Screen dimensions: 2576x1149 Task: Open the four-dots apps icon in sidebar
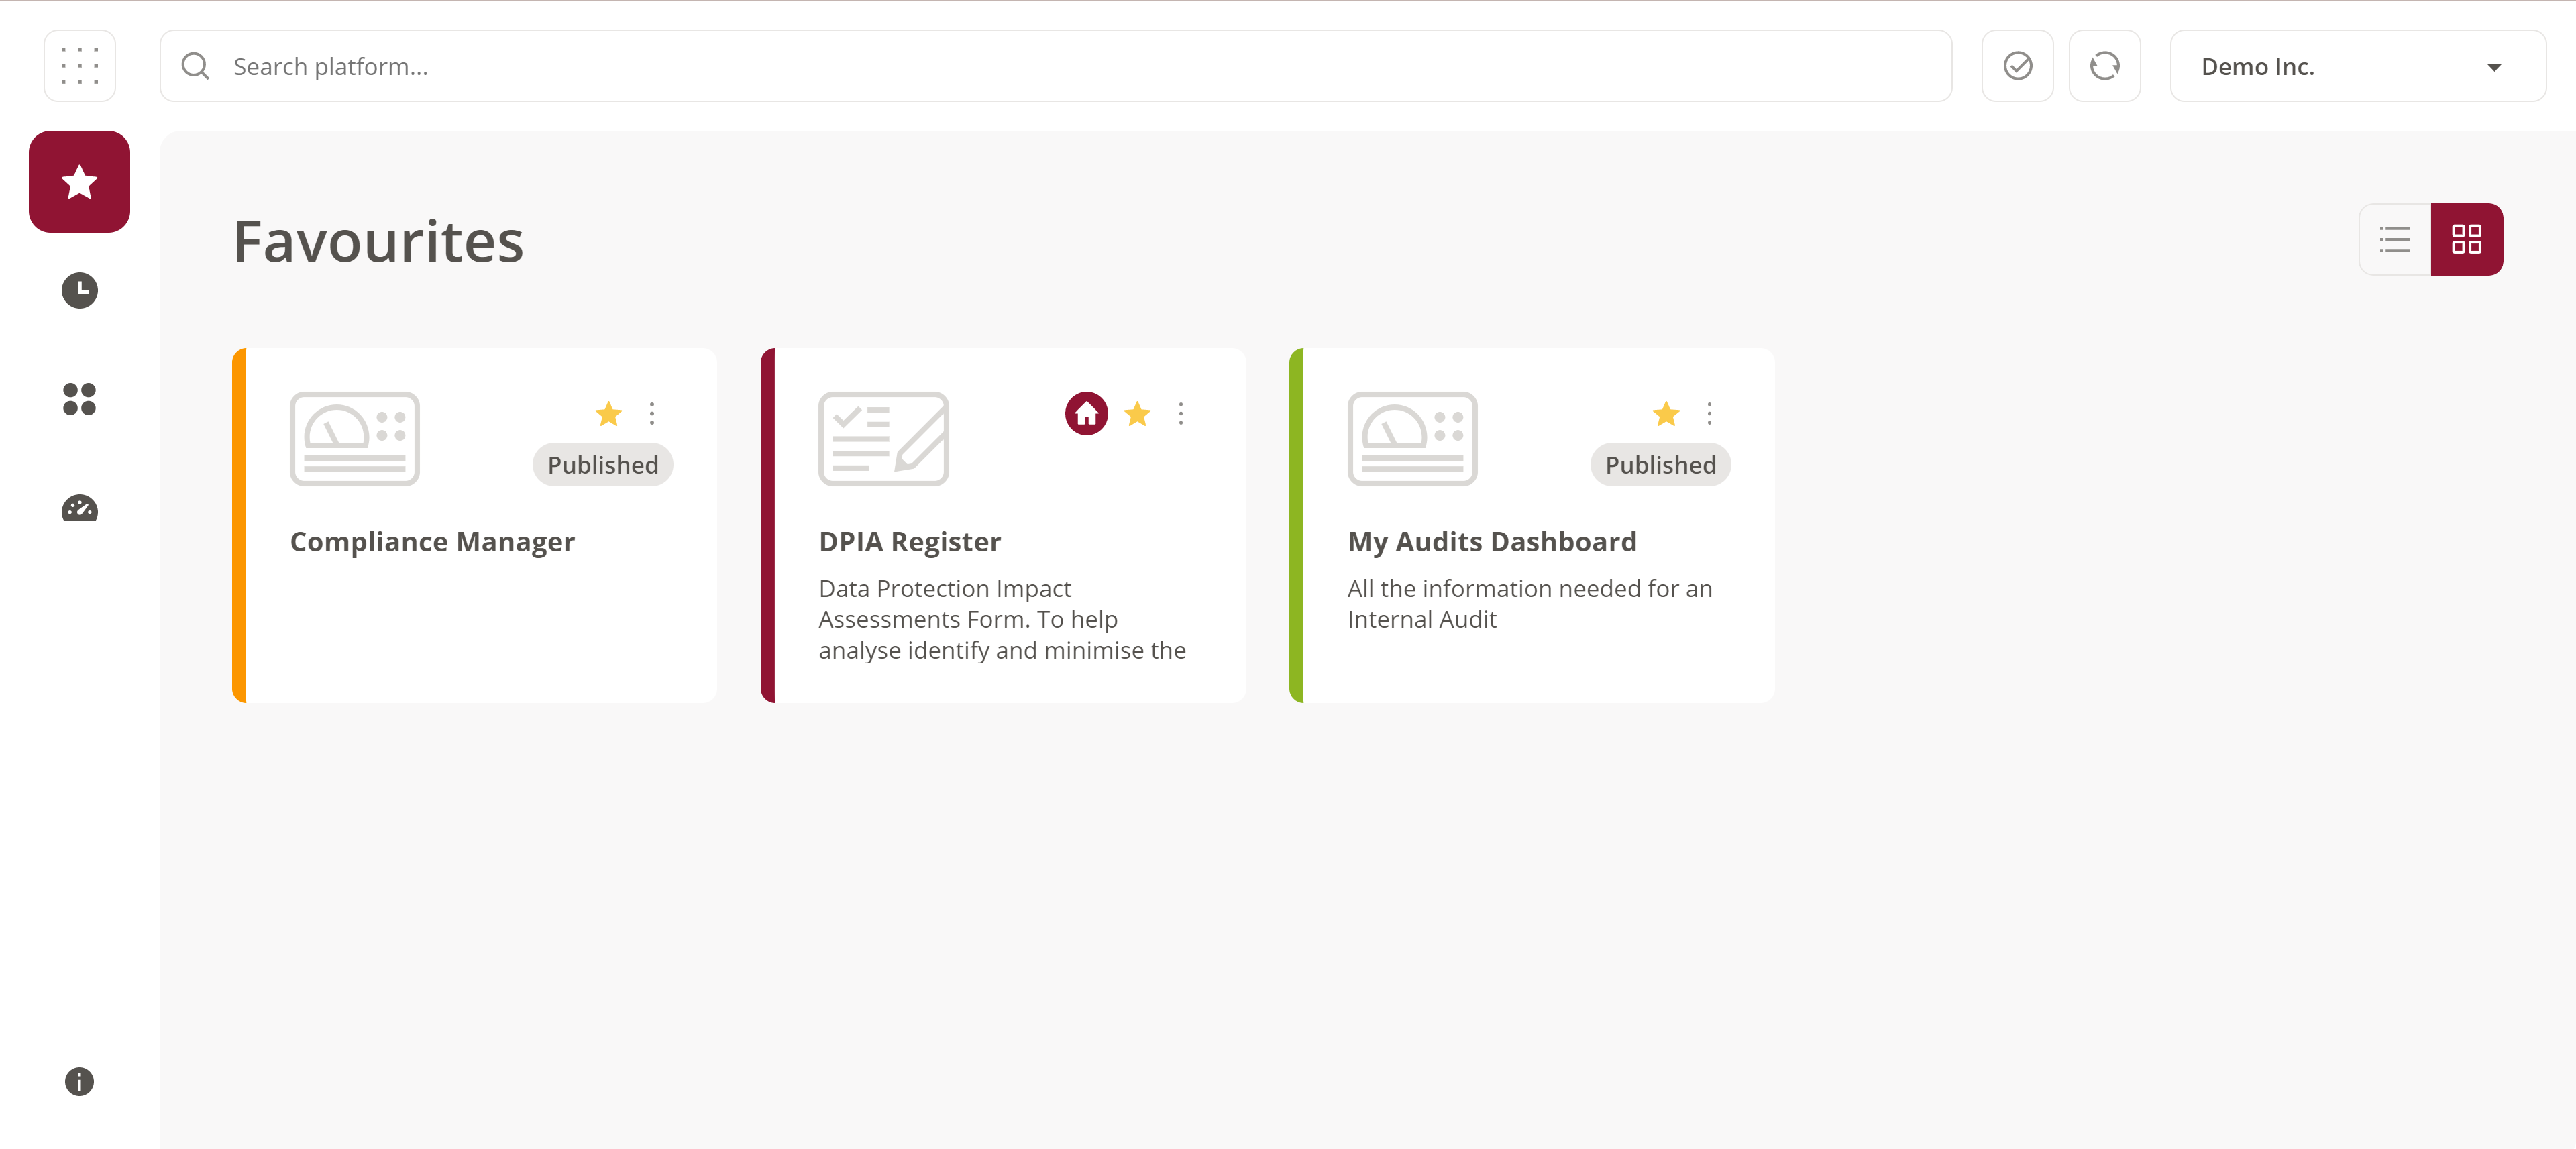click(80, 399)
